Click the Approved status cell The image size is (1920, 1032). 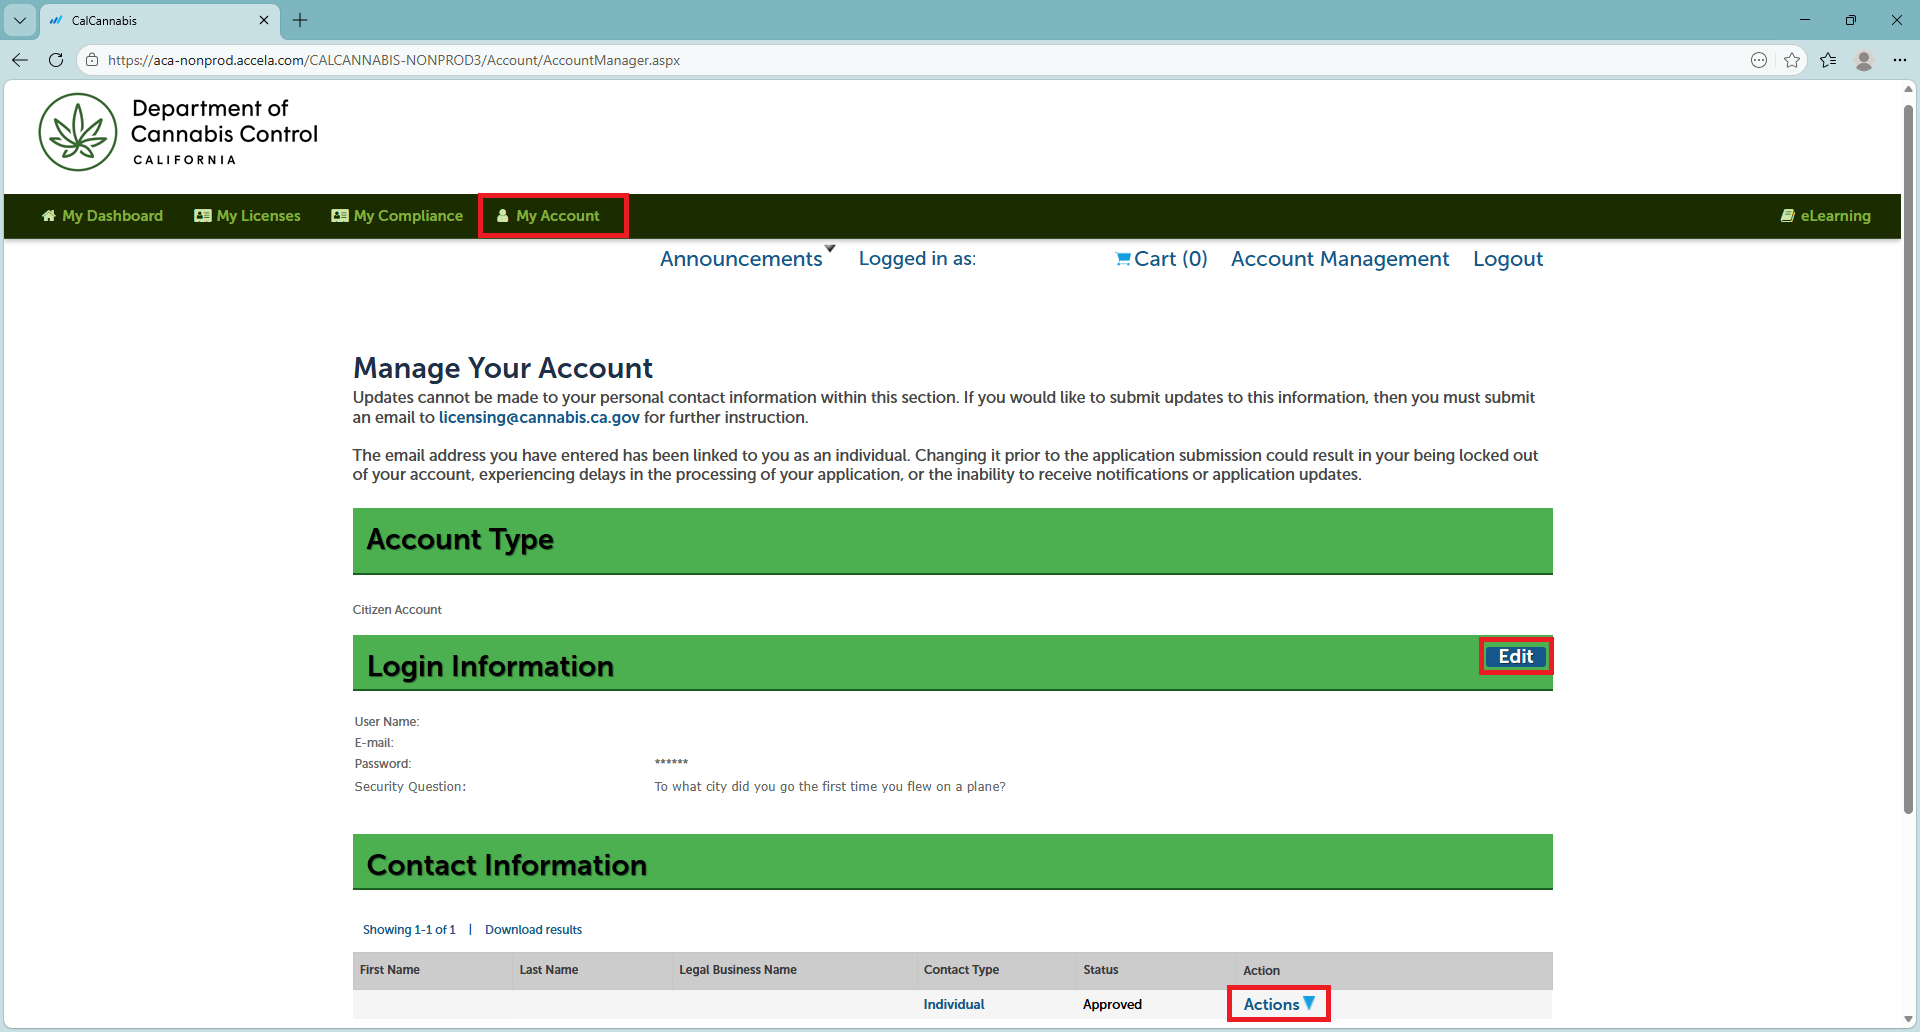point(1112,1004)
